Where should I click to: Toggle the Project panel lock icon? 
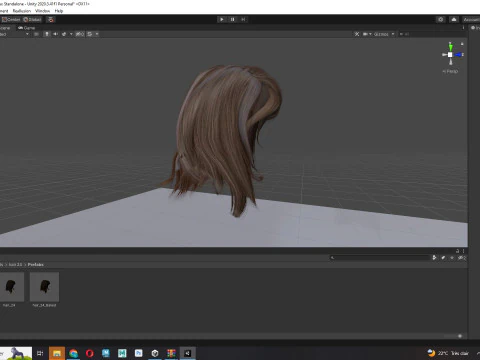pyautogui.click(x=458, y=251)
